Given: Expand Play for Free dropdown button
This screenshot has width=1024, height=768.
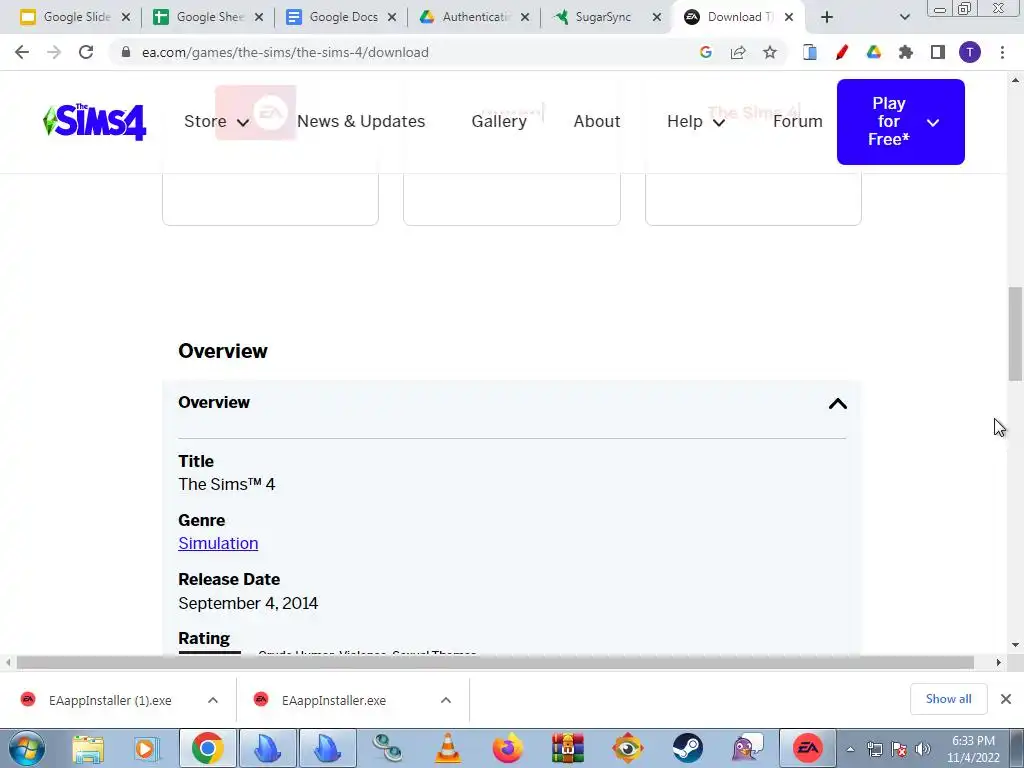Looking at the screenshot, I should point(901,121).
